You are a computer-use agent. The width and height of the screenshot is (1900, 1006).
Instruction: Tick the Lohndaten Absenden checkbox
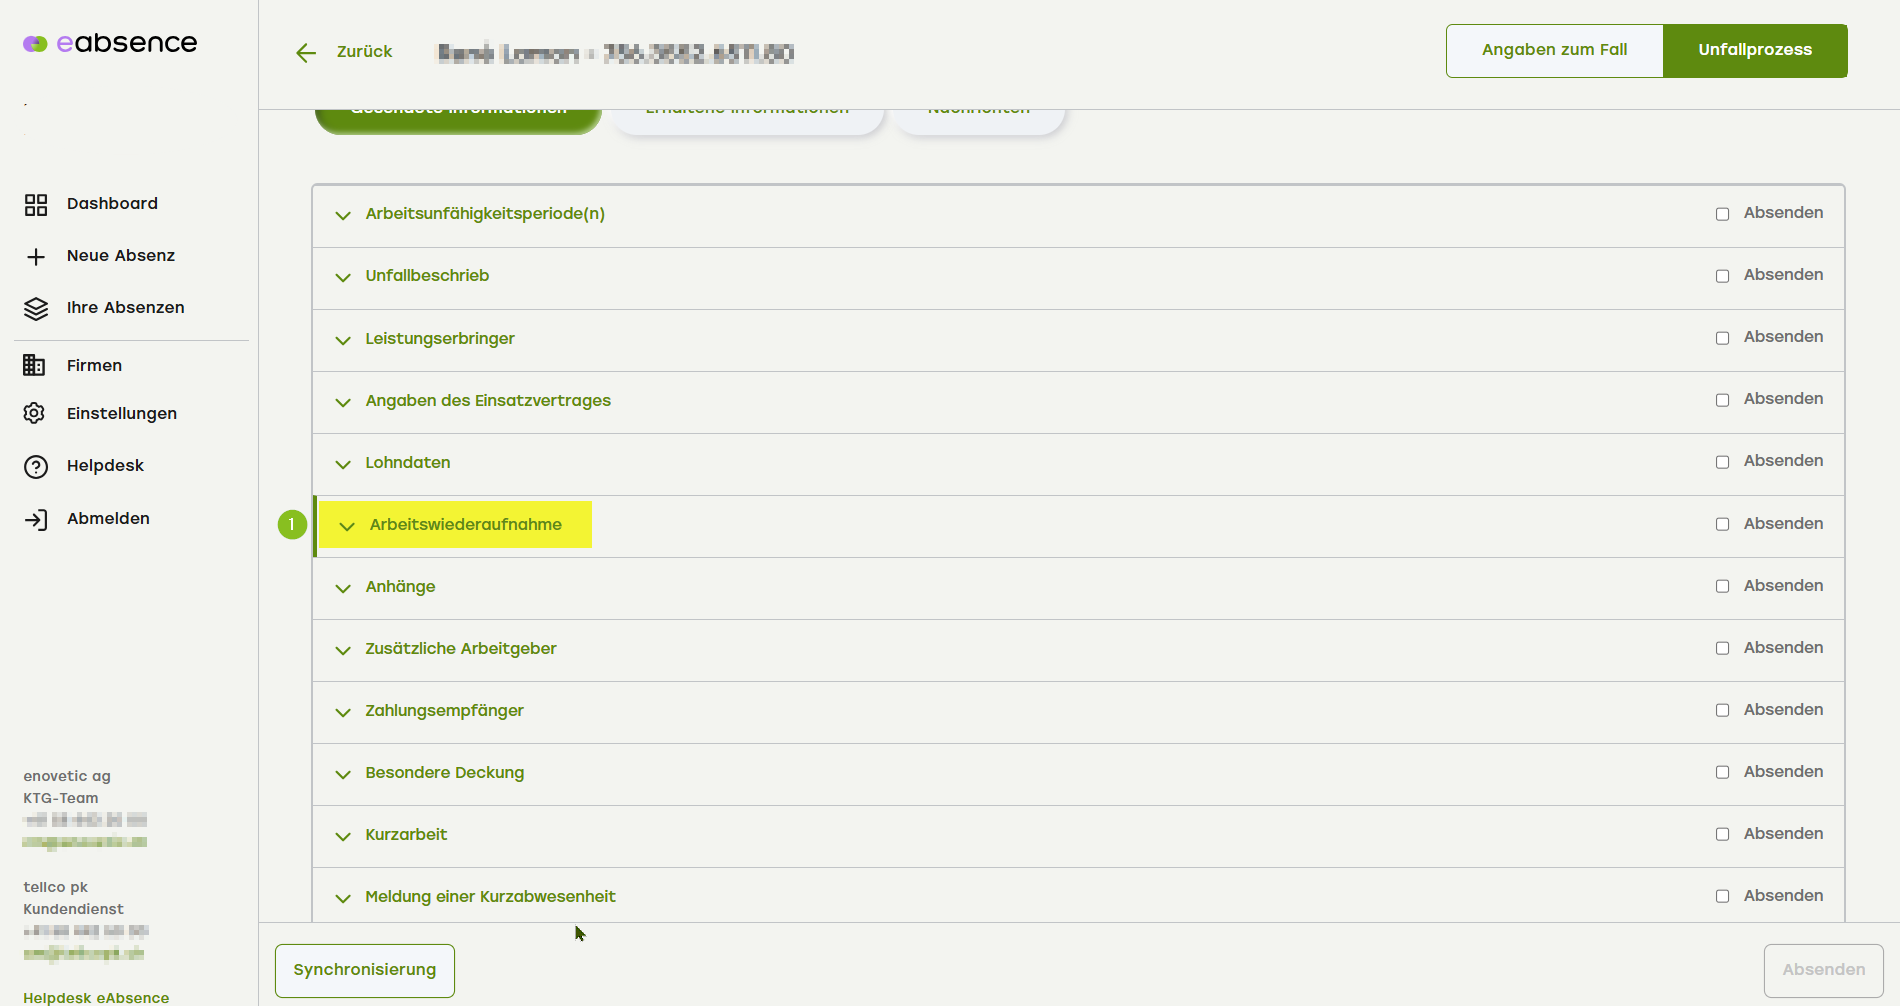pyautogui.click(x=1722, y=462)
